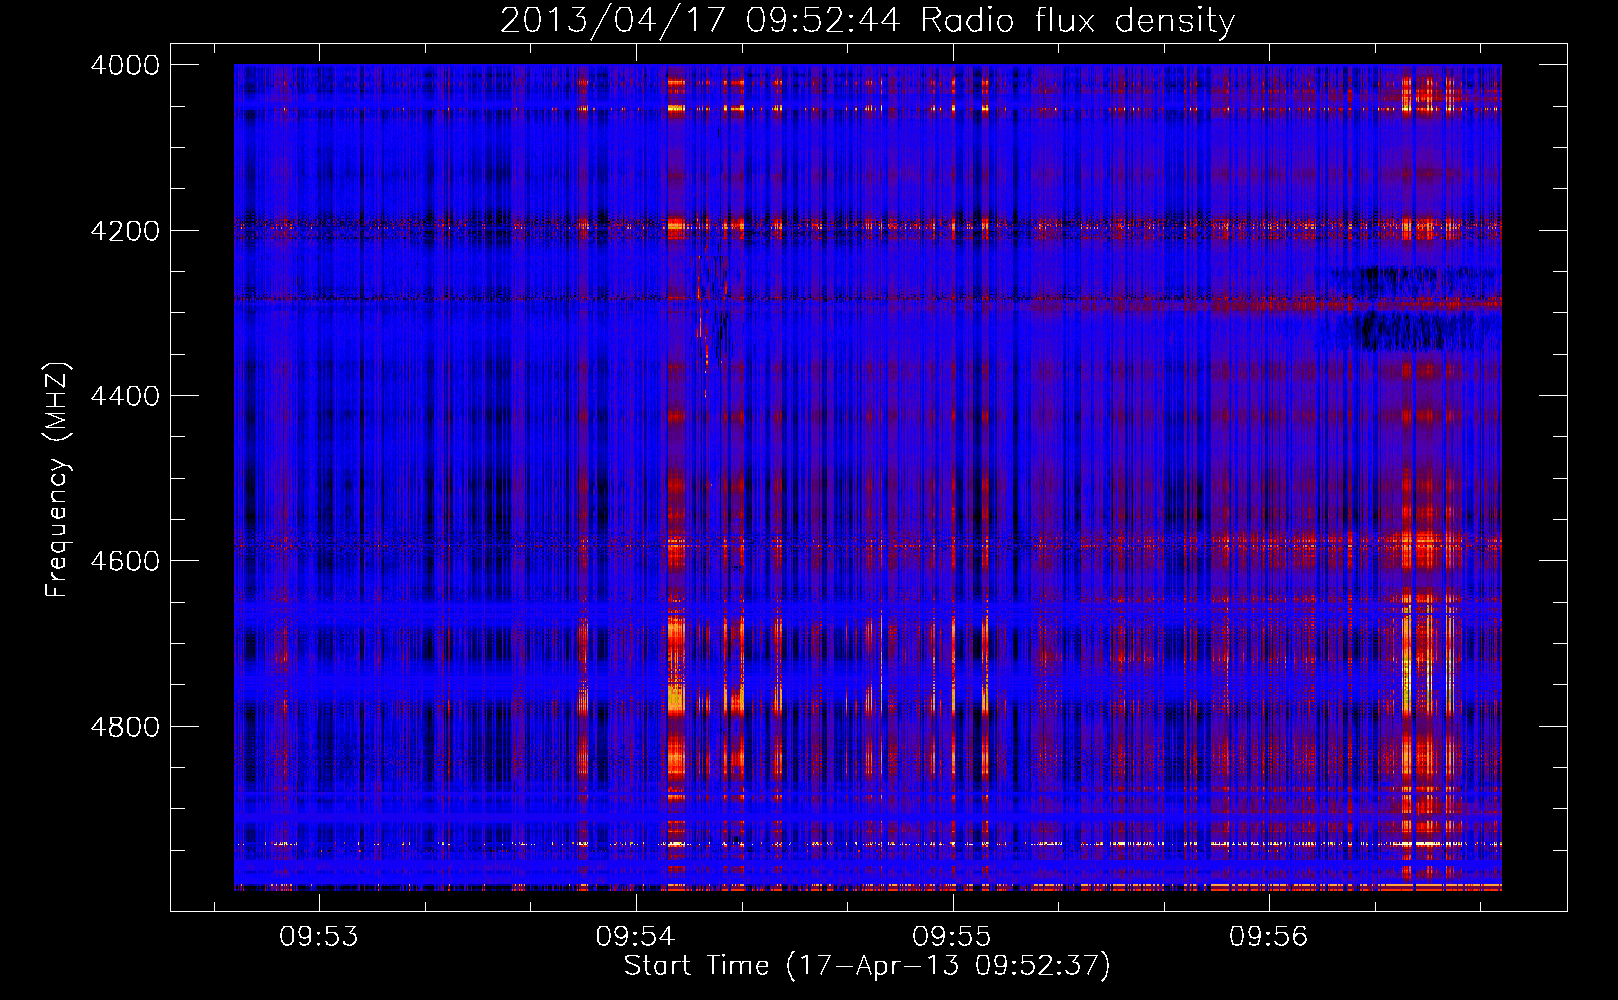The width and height of the screenshot is (1618, 1000).
Task: Pick the 4400 frequency tick label
Action: click(x=125, y=396)
